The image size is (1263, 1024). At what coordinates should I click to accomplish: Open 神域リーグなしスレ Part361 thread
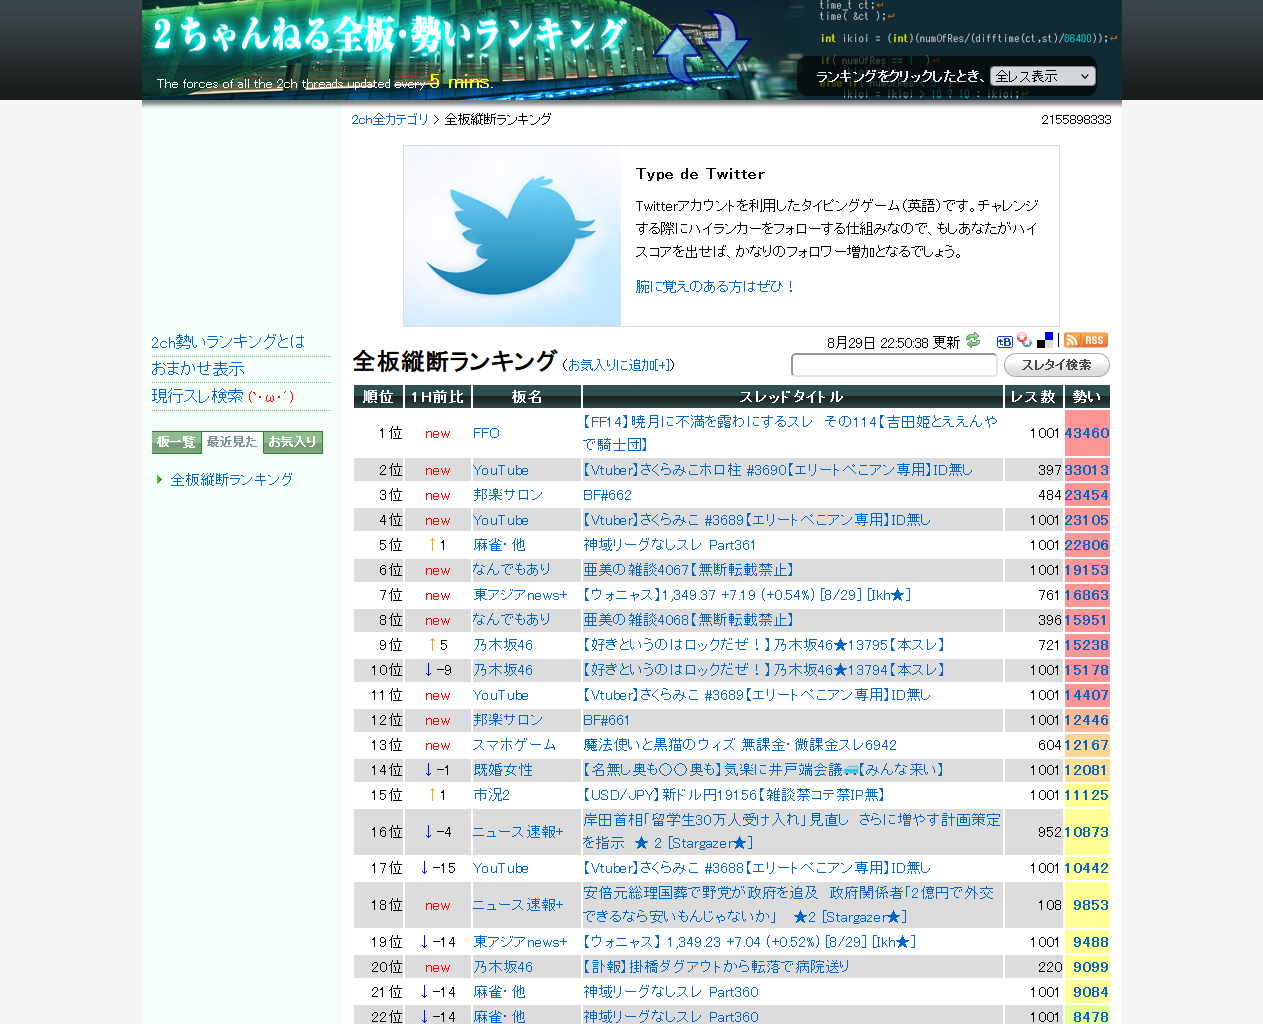(669, 545)
